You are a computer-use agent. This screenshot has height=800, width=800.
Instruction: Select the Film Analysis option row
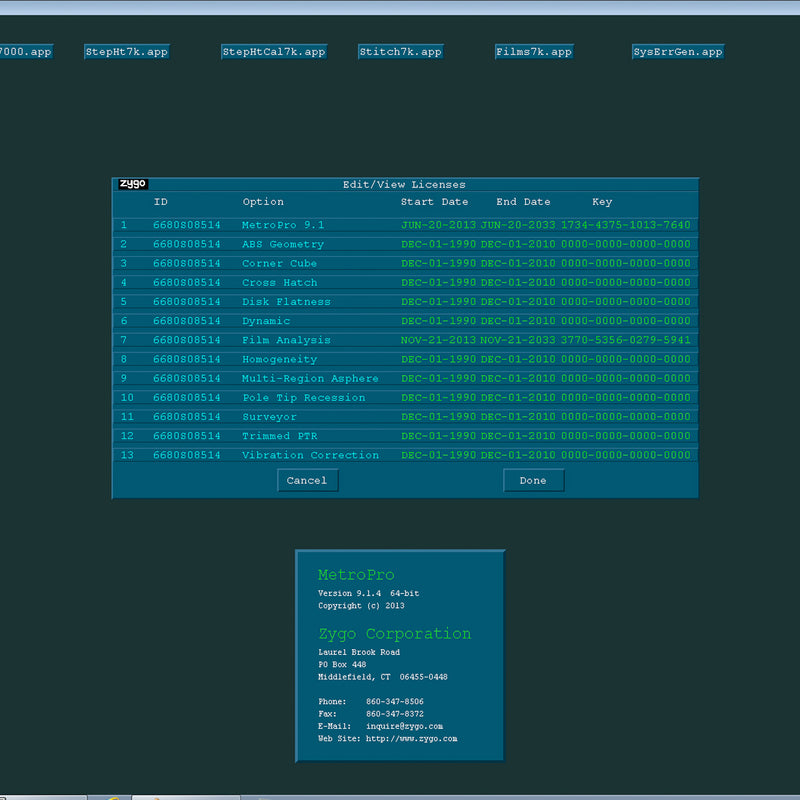click(x=286, y=340)
